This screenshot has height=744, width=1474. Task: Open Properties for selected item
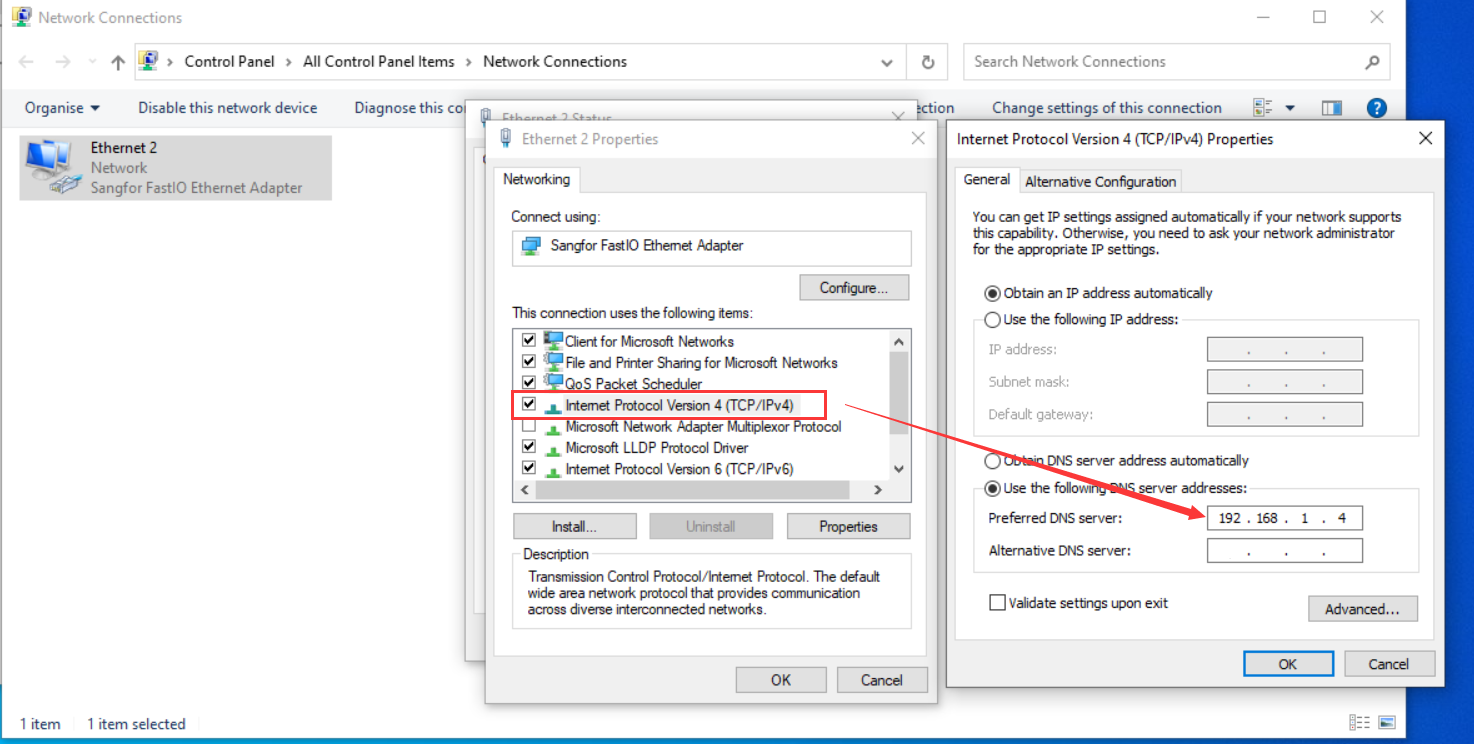[x=848, y=526]
